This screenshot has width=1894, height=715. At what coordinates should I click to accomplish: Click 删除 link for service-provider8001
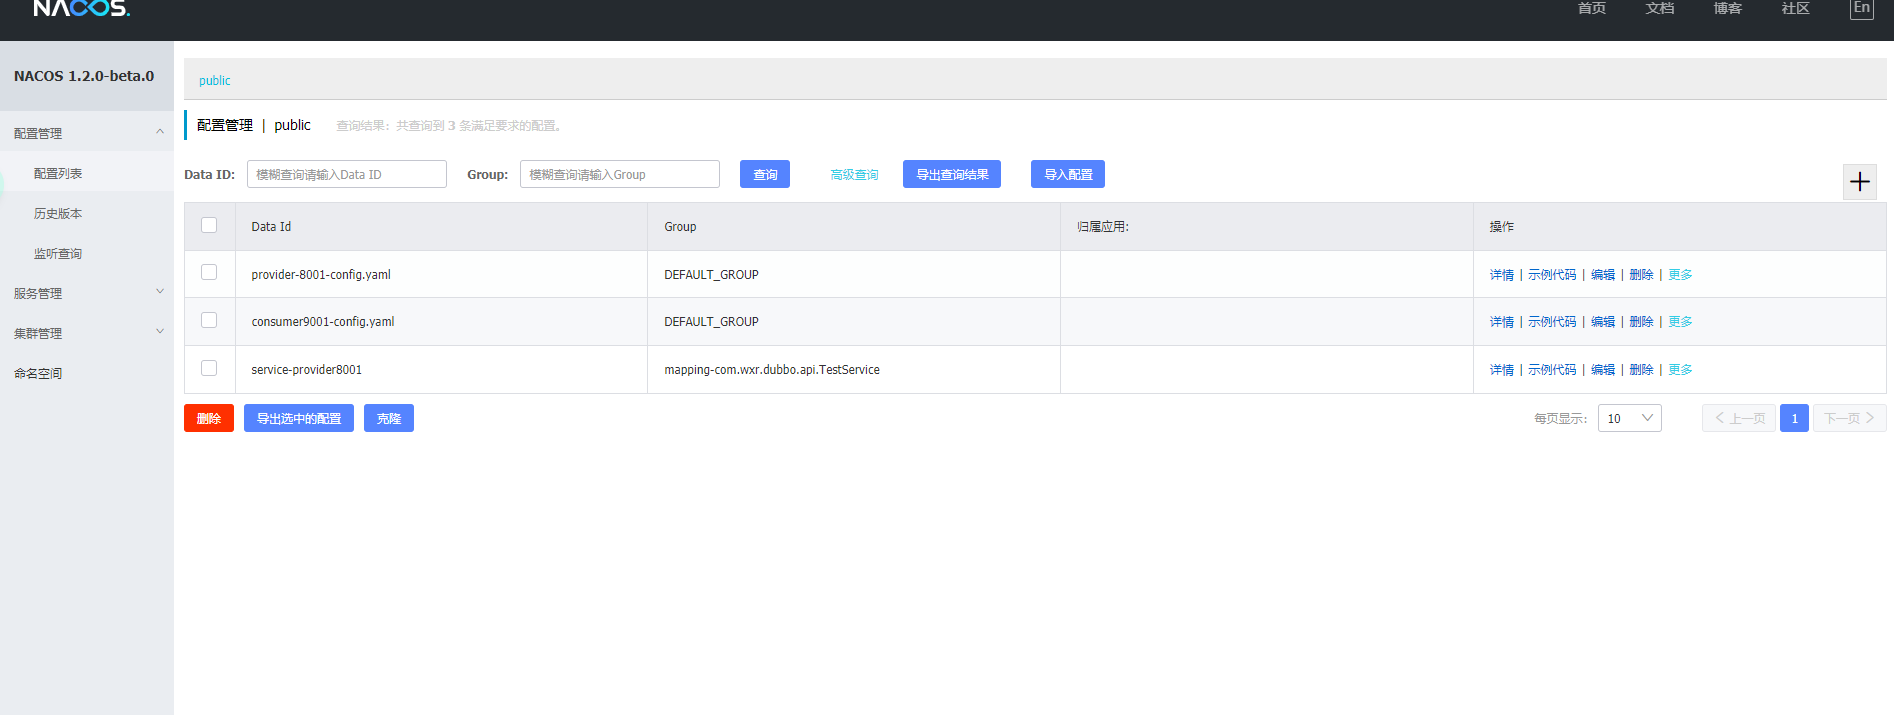(x=1641, y=369)
